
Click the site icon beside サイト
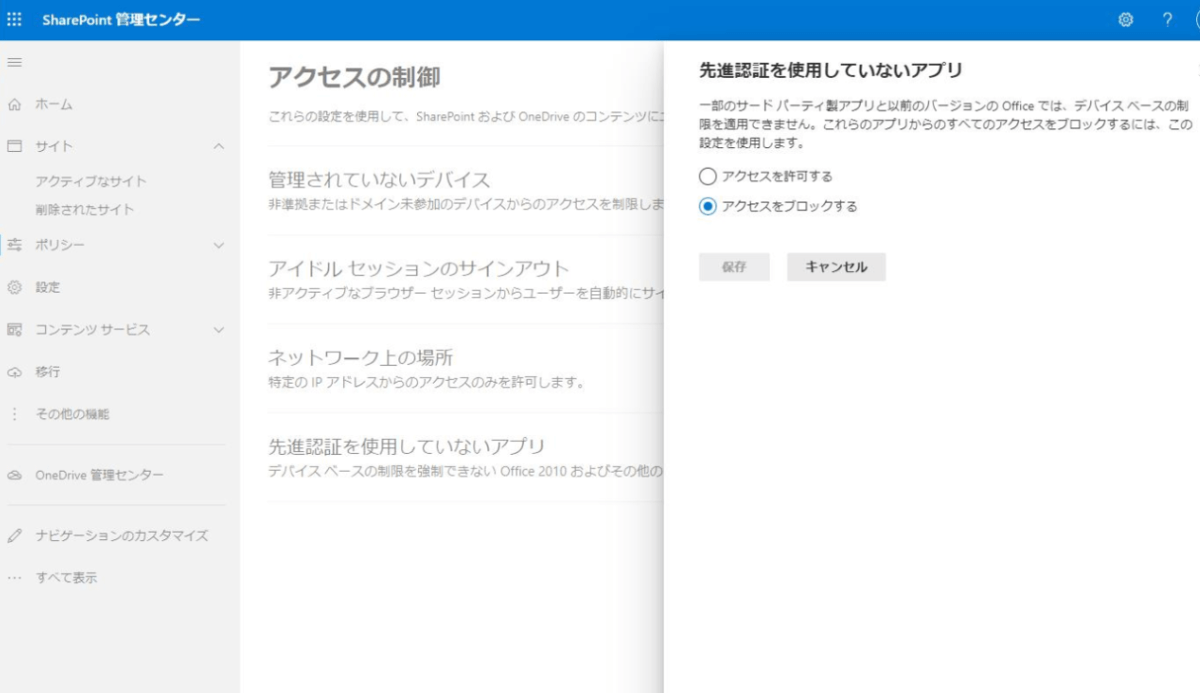tap(14, 146)
